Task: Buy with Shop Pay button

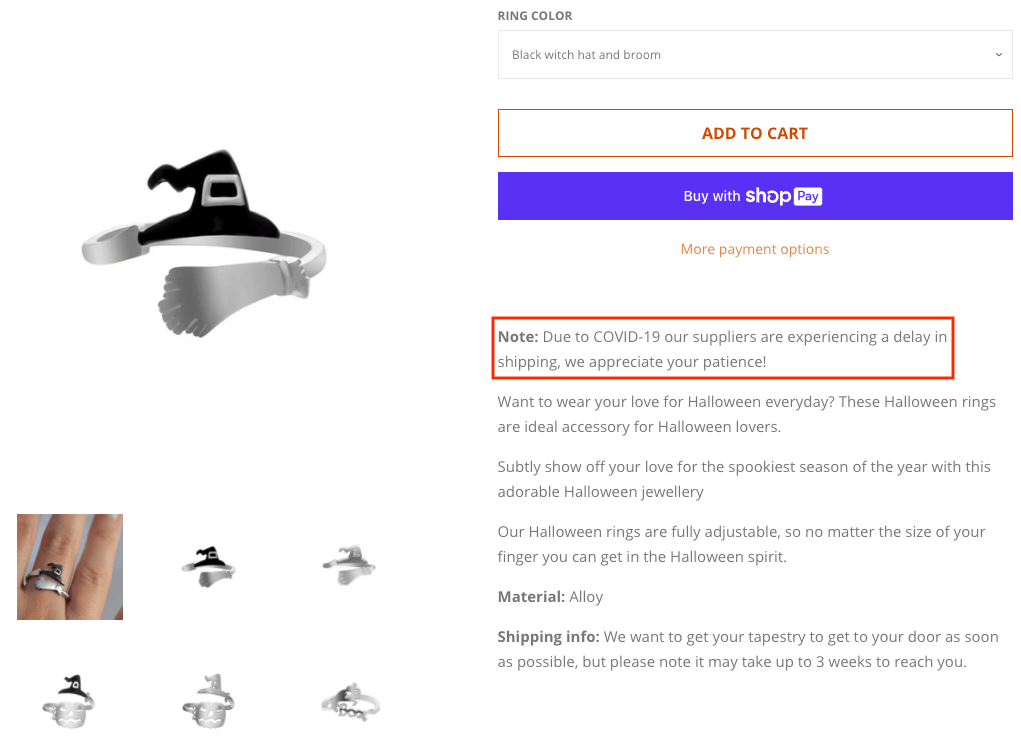Action: (x=755, y=196)
